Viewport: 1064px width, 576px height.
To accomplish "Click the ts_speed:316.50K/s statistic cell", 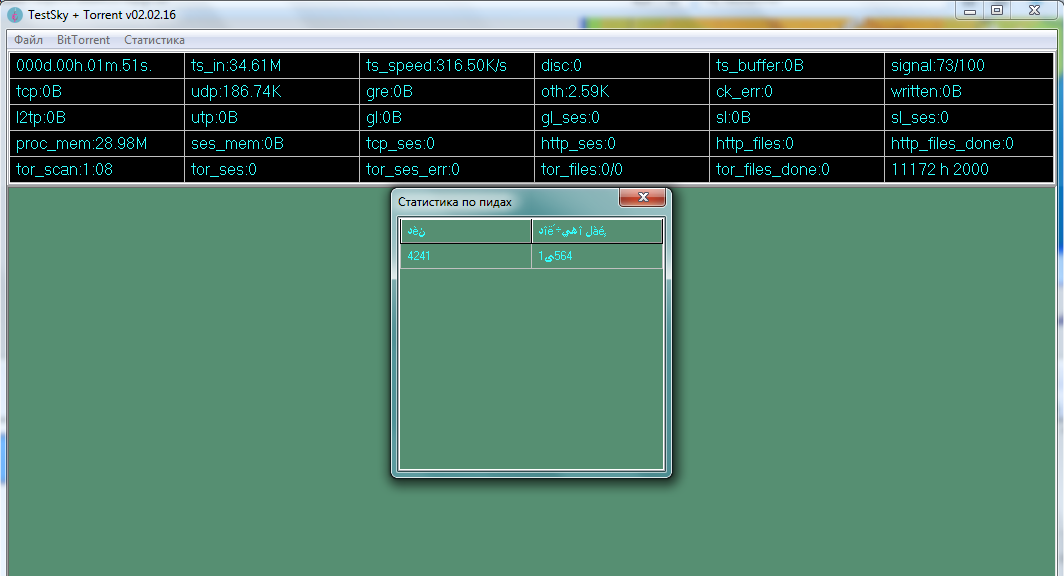I will click(x=446, y=66).
